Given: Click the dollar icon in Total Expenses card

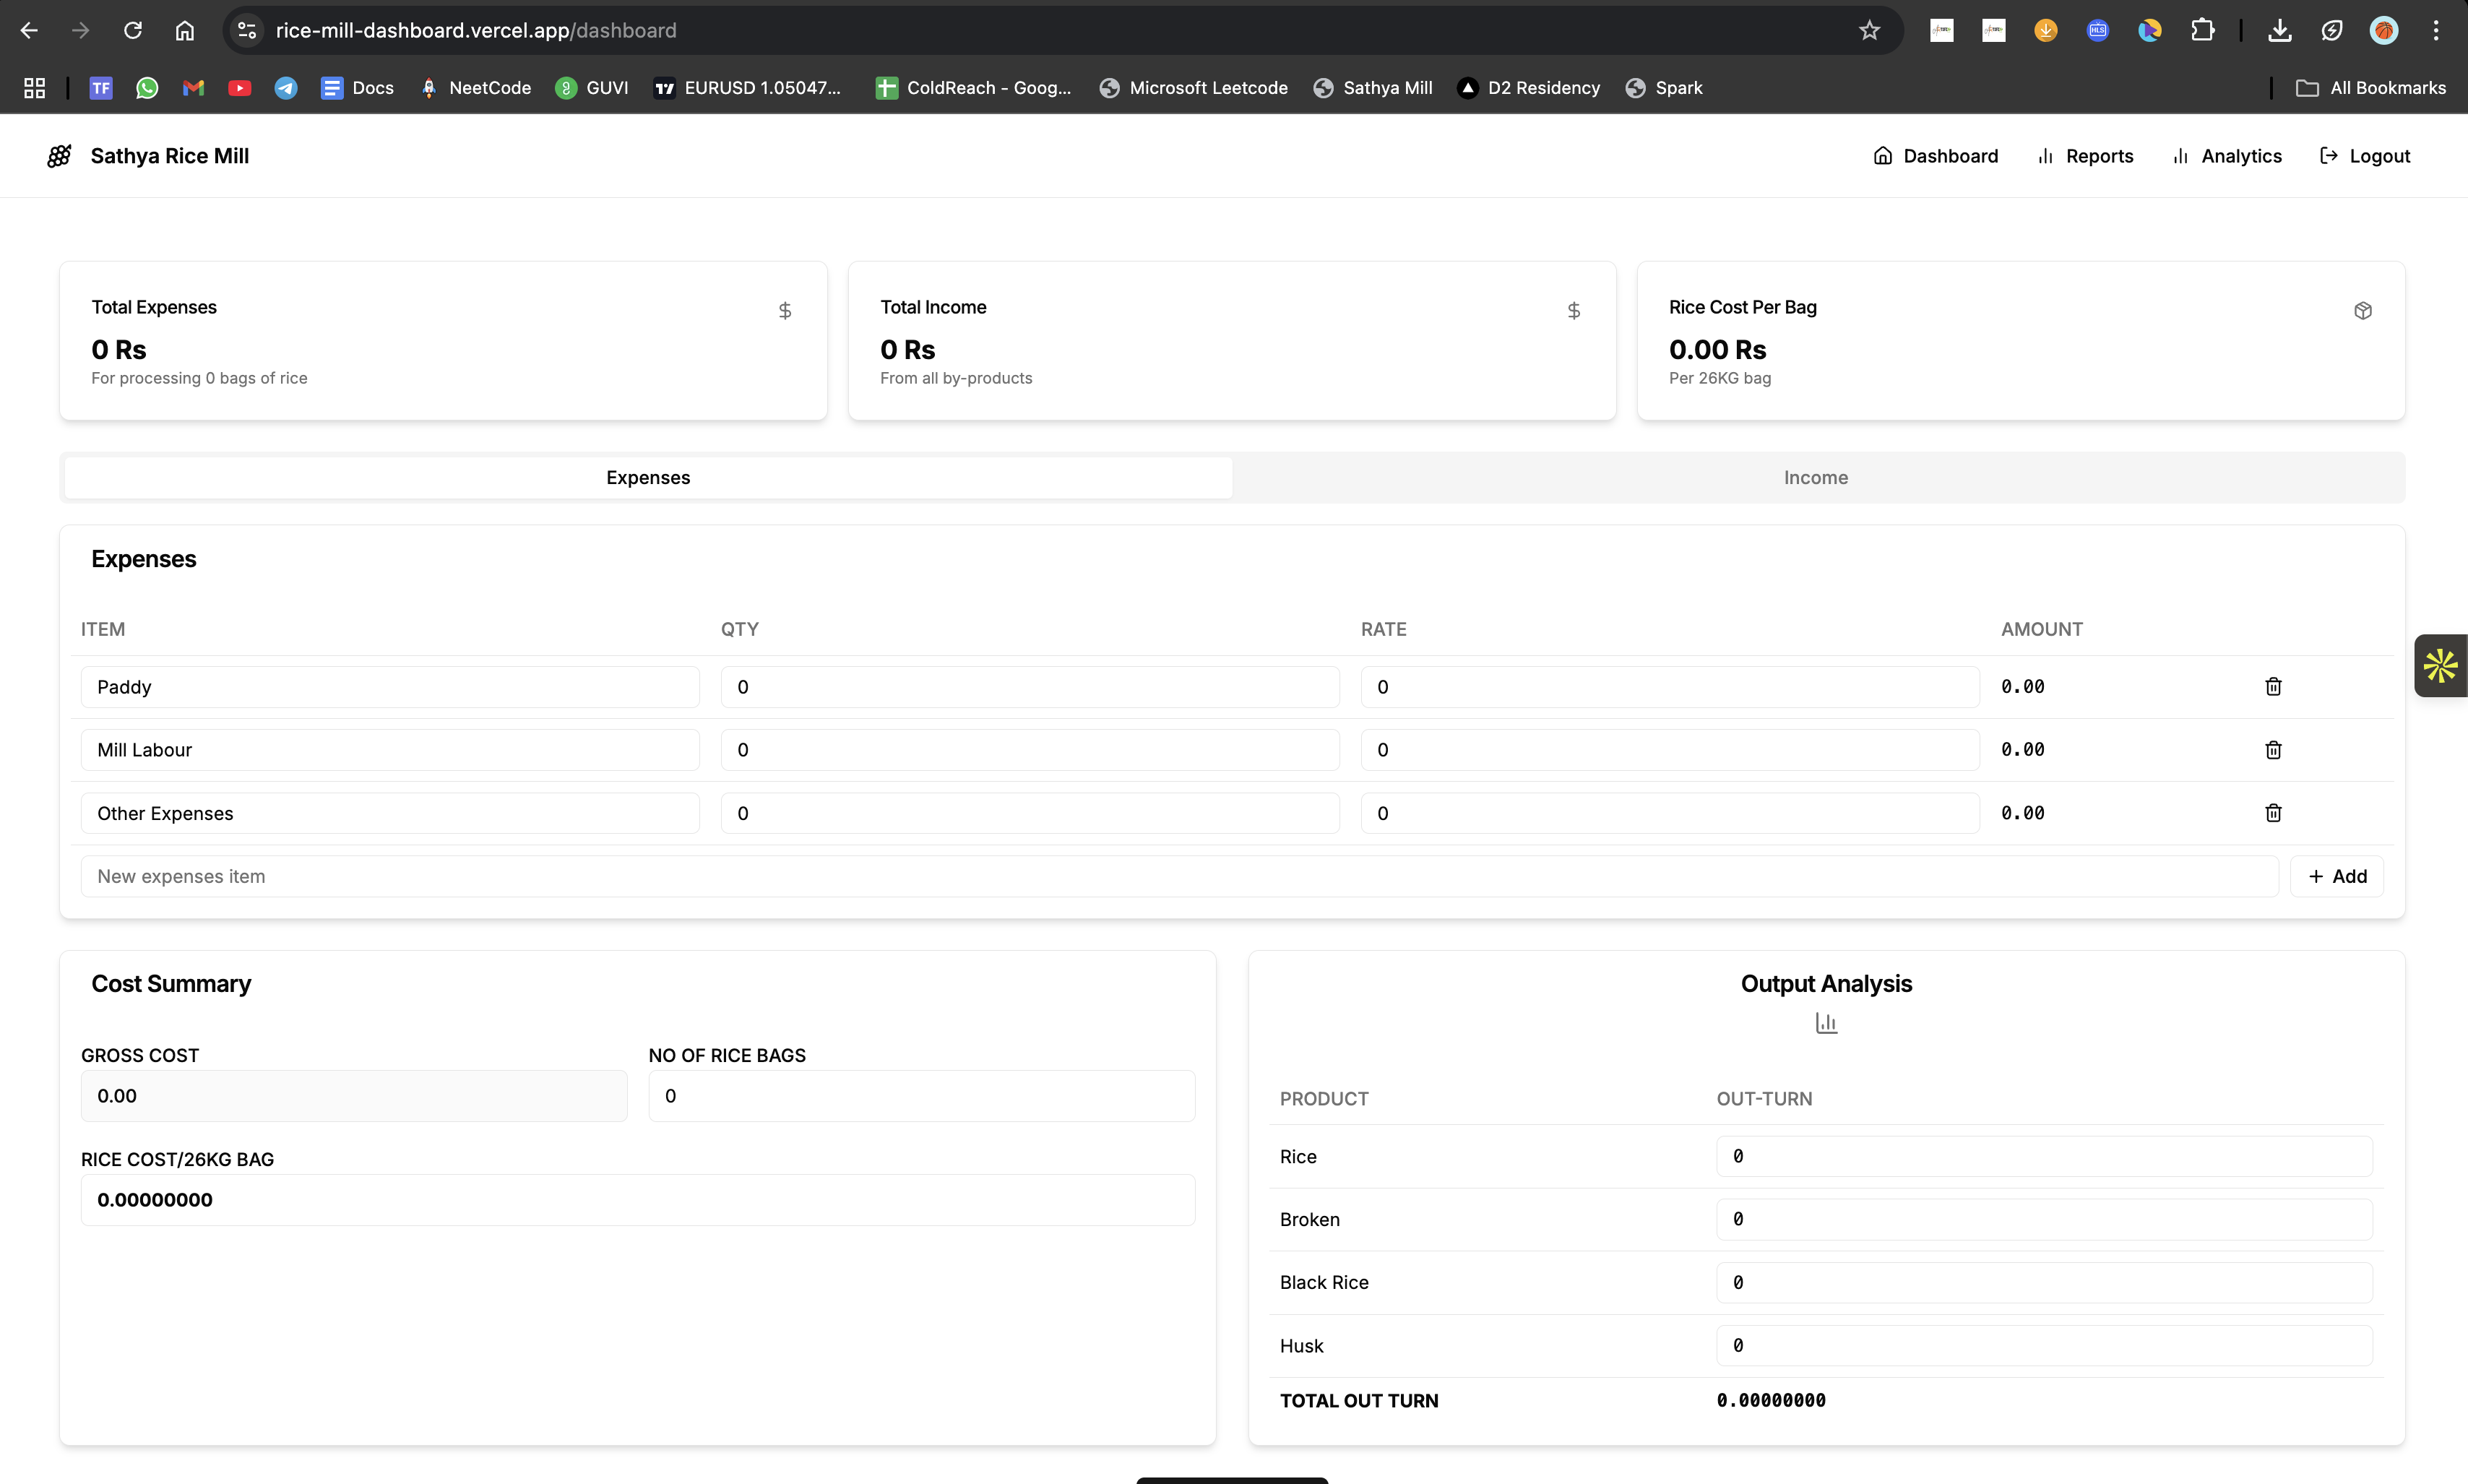Looking at the screenshot, I should click(x=785, y=311).
